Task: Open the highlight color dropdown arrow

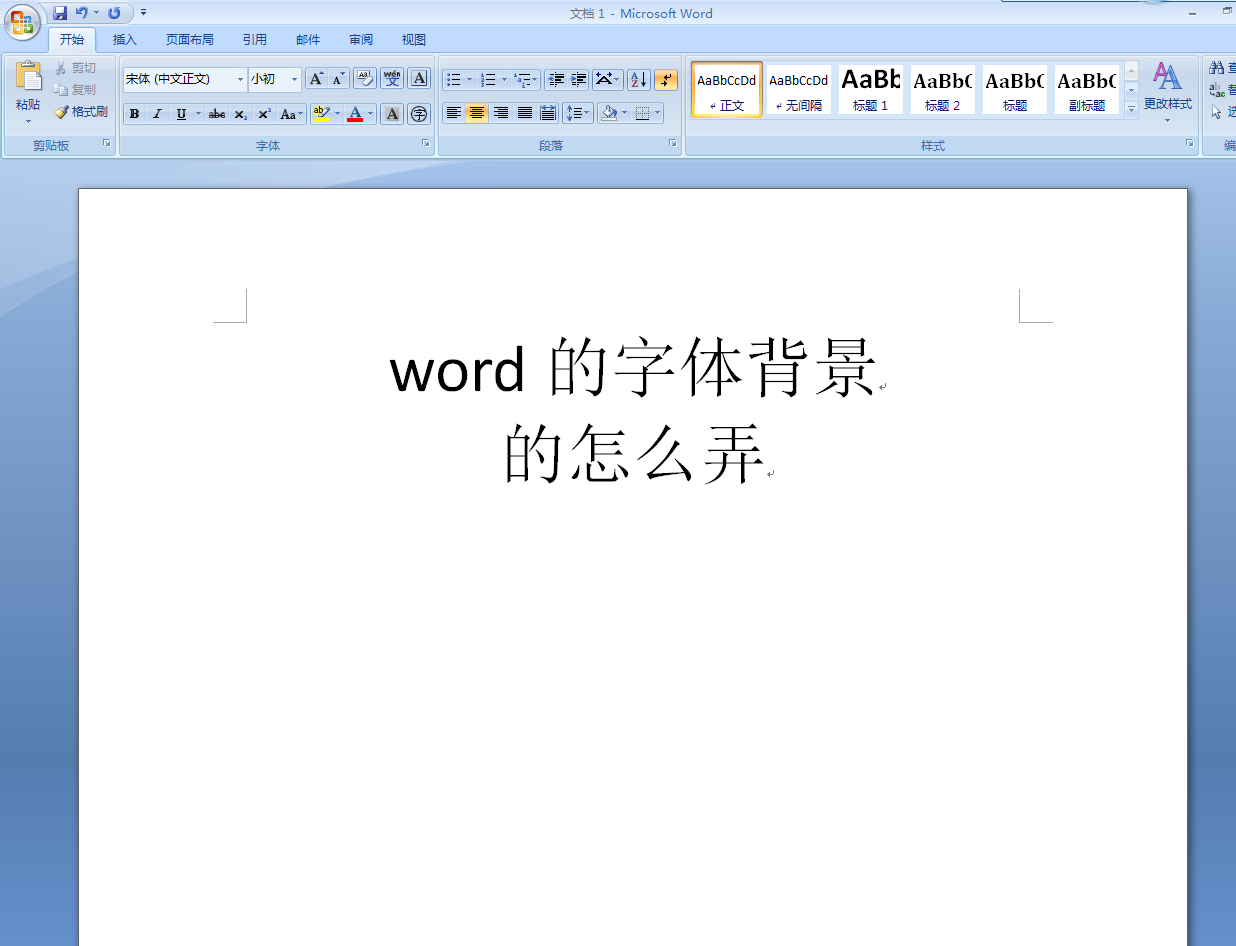Action: click(x=337, y=114)
